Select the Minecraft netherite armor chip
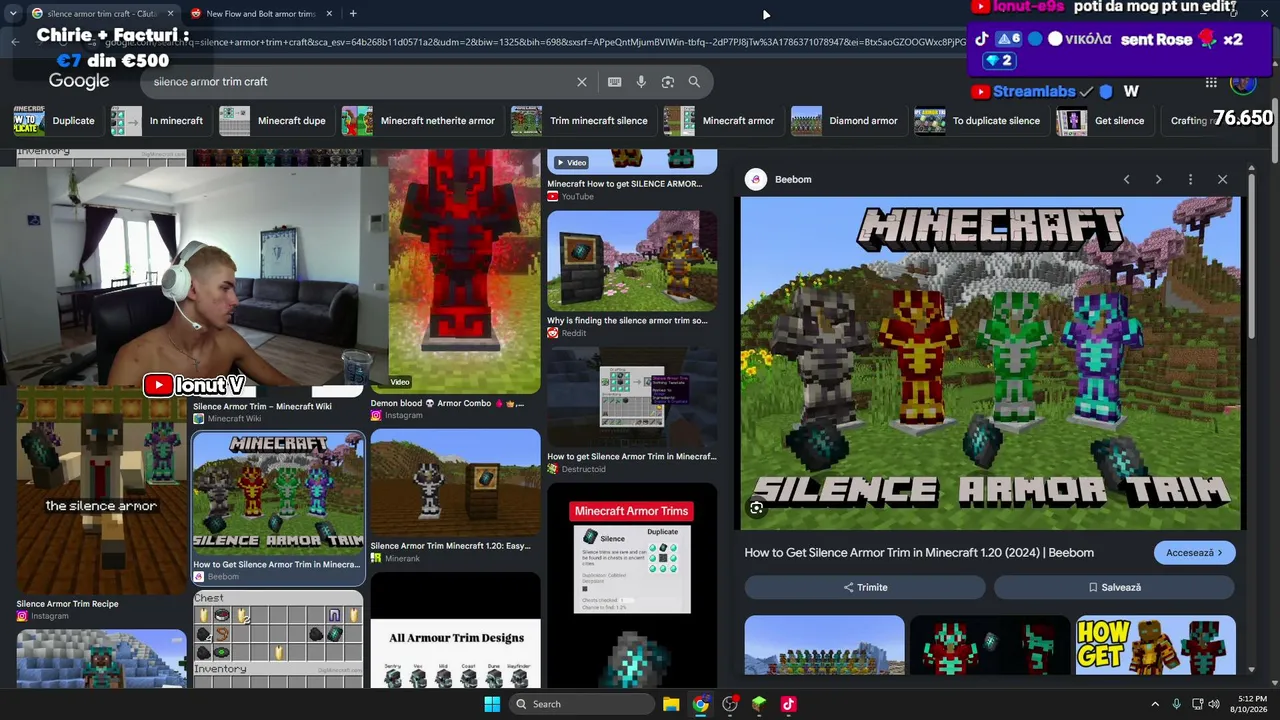Image resolution: width=1280 pixels, height=720 pixels. pyautogui.click(x=420, y=121)
